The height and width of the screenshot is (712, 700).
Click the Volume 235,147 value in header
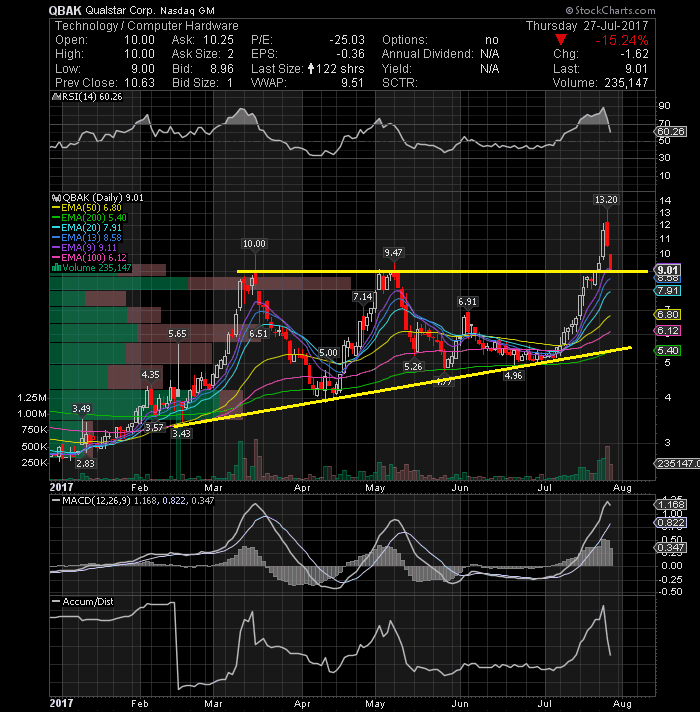point(626,83)
